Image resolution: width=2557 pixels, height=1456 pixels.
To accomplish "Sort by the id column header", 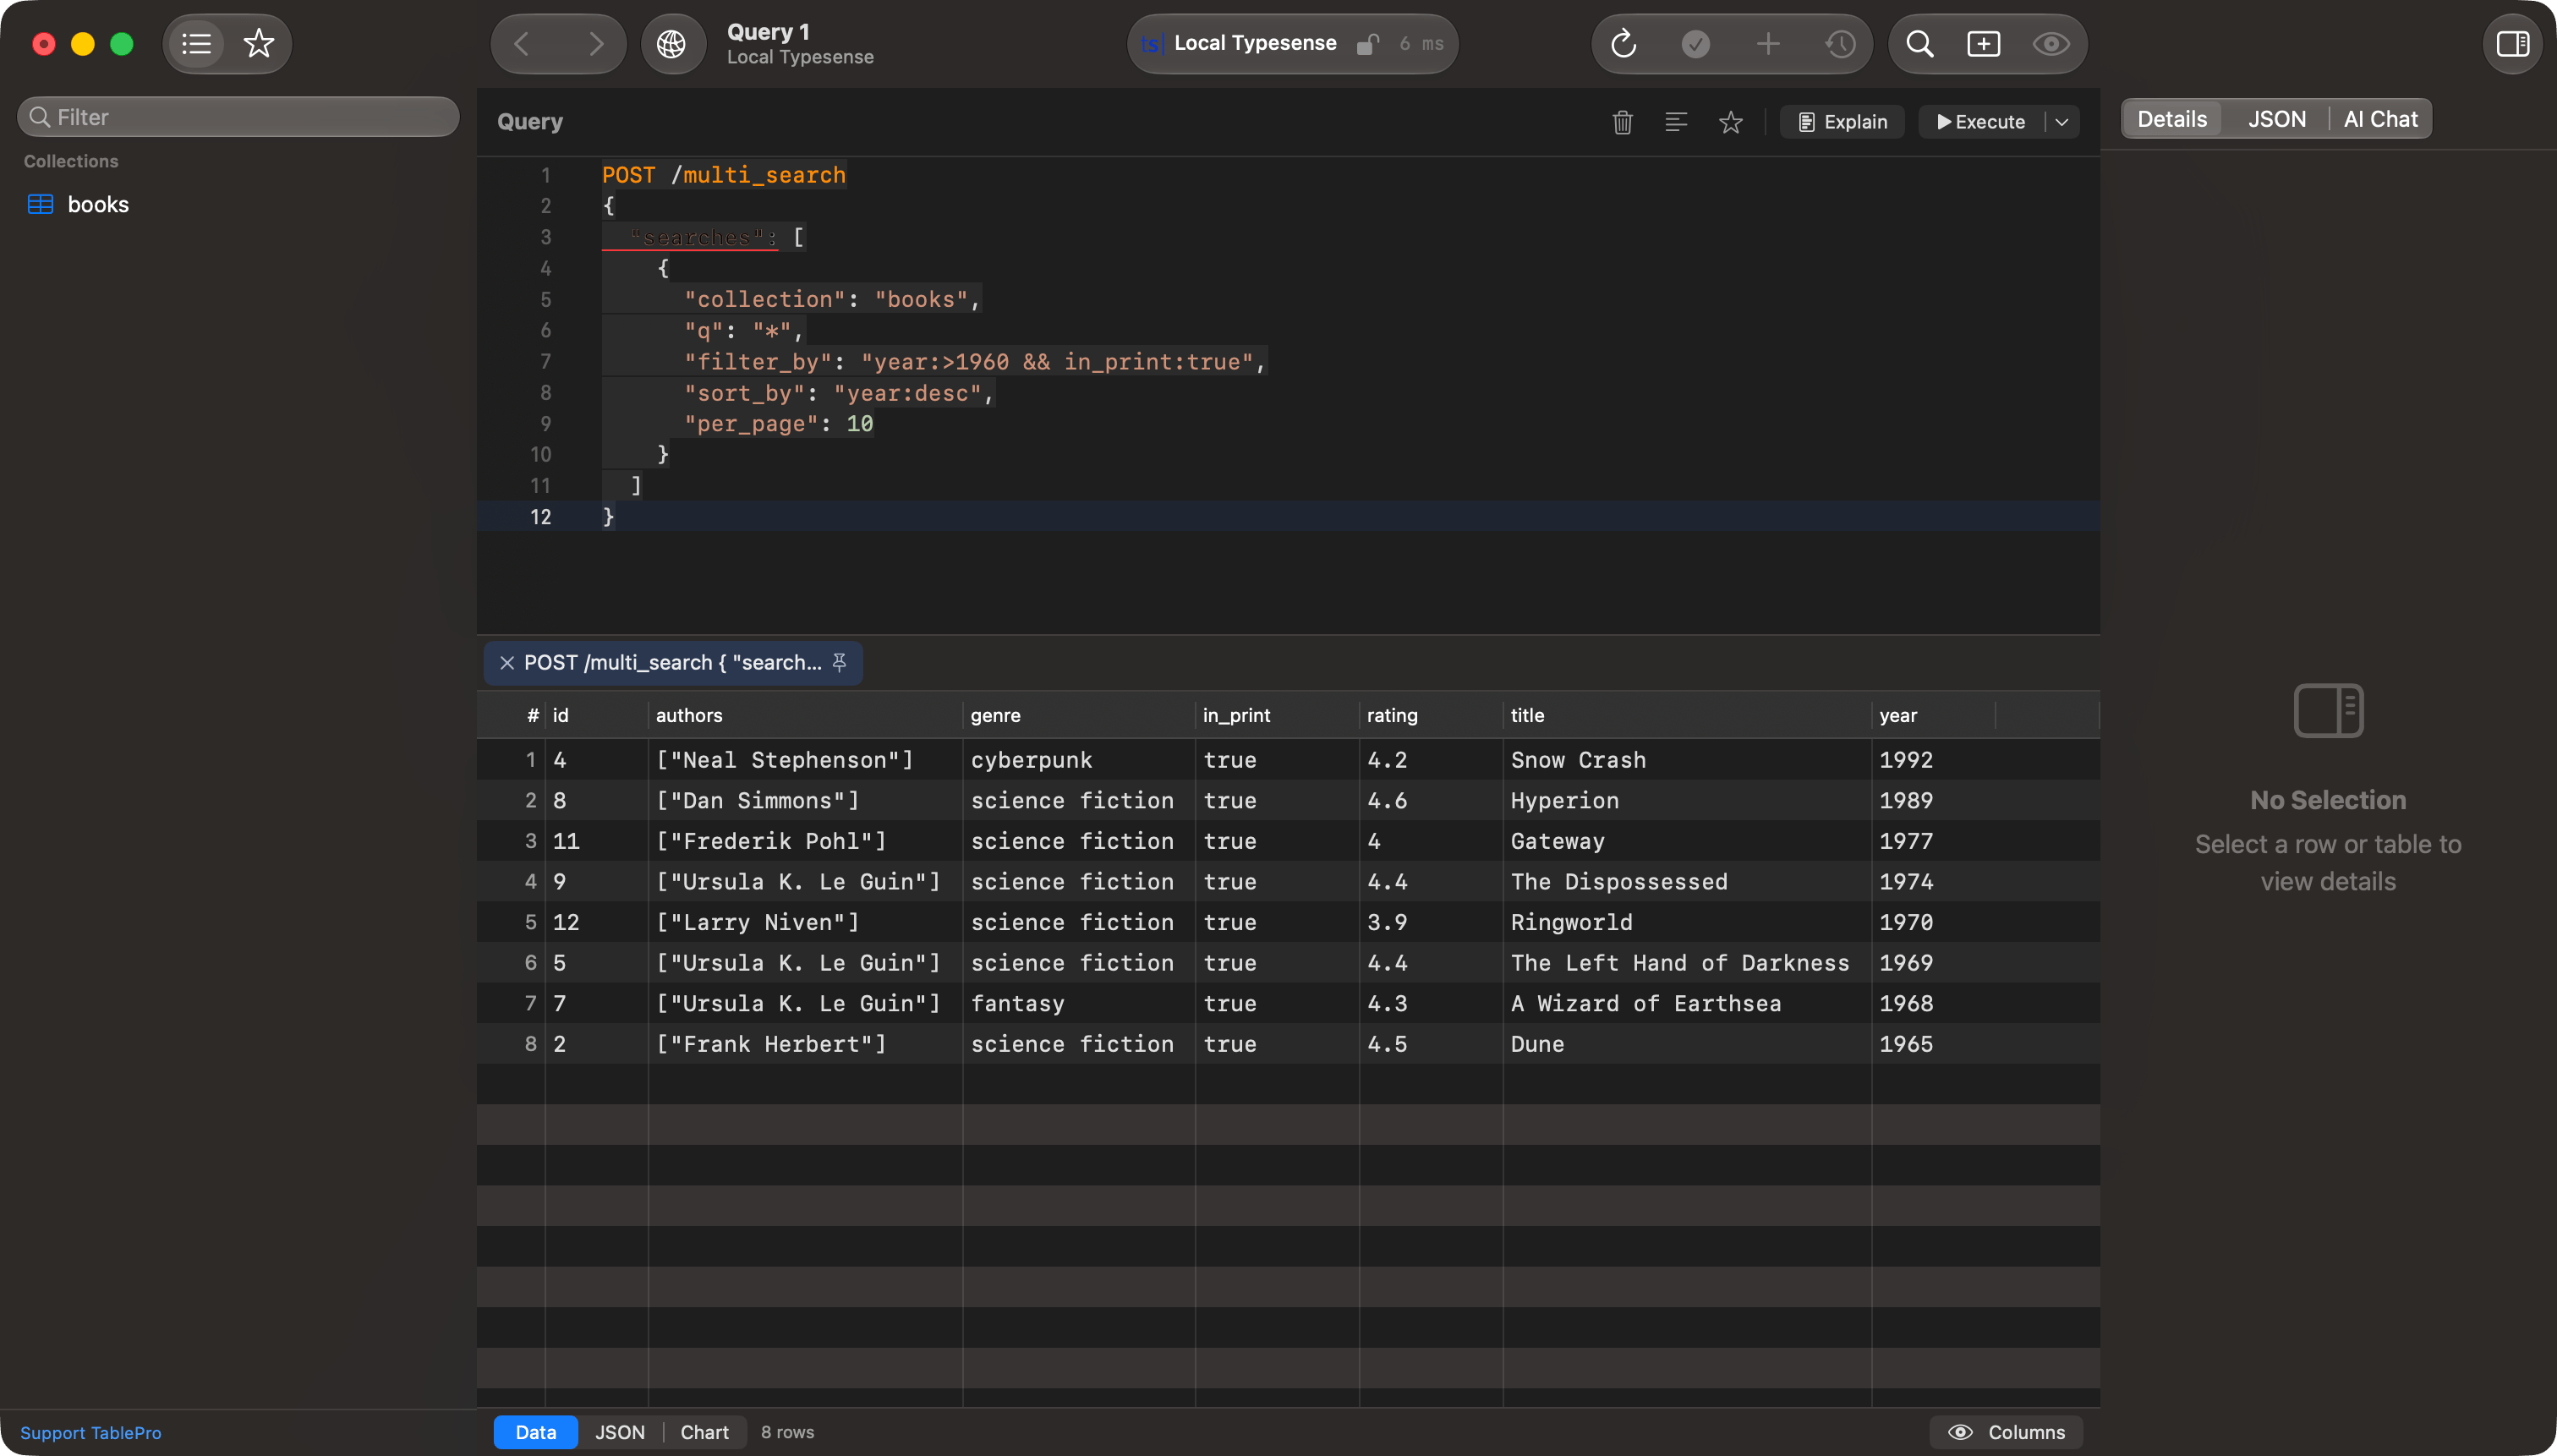I will click(x=596, y=716).
